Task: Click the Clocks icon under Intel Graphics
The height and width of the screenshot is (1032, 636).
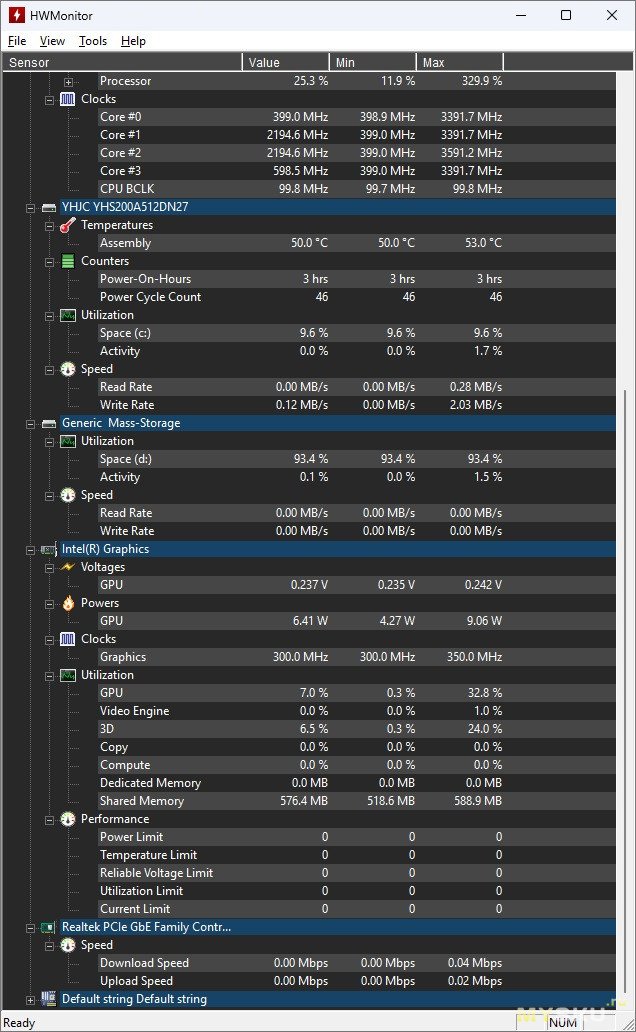Action: [68, 639]
